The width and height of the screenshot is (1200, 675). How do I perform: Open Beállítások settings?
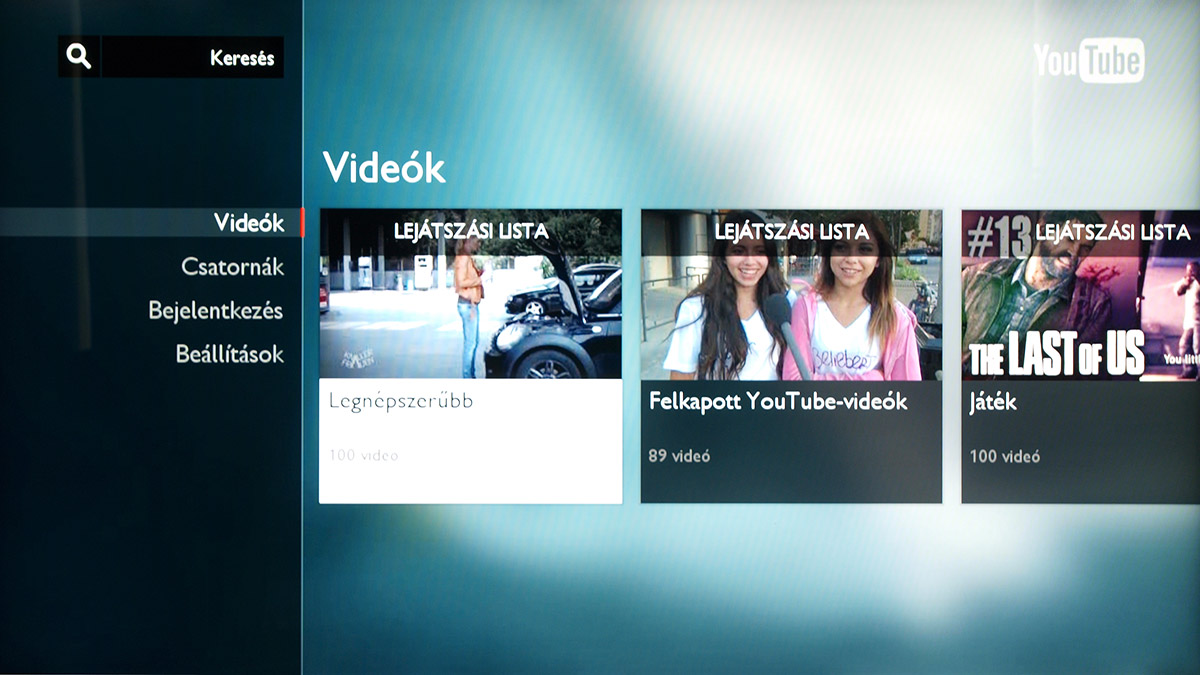pos(229,354)
